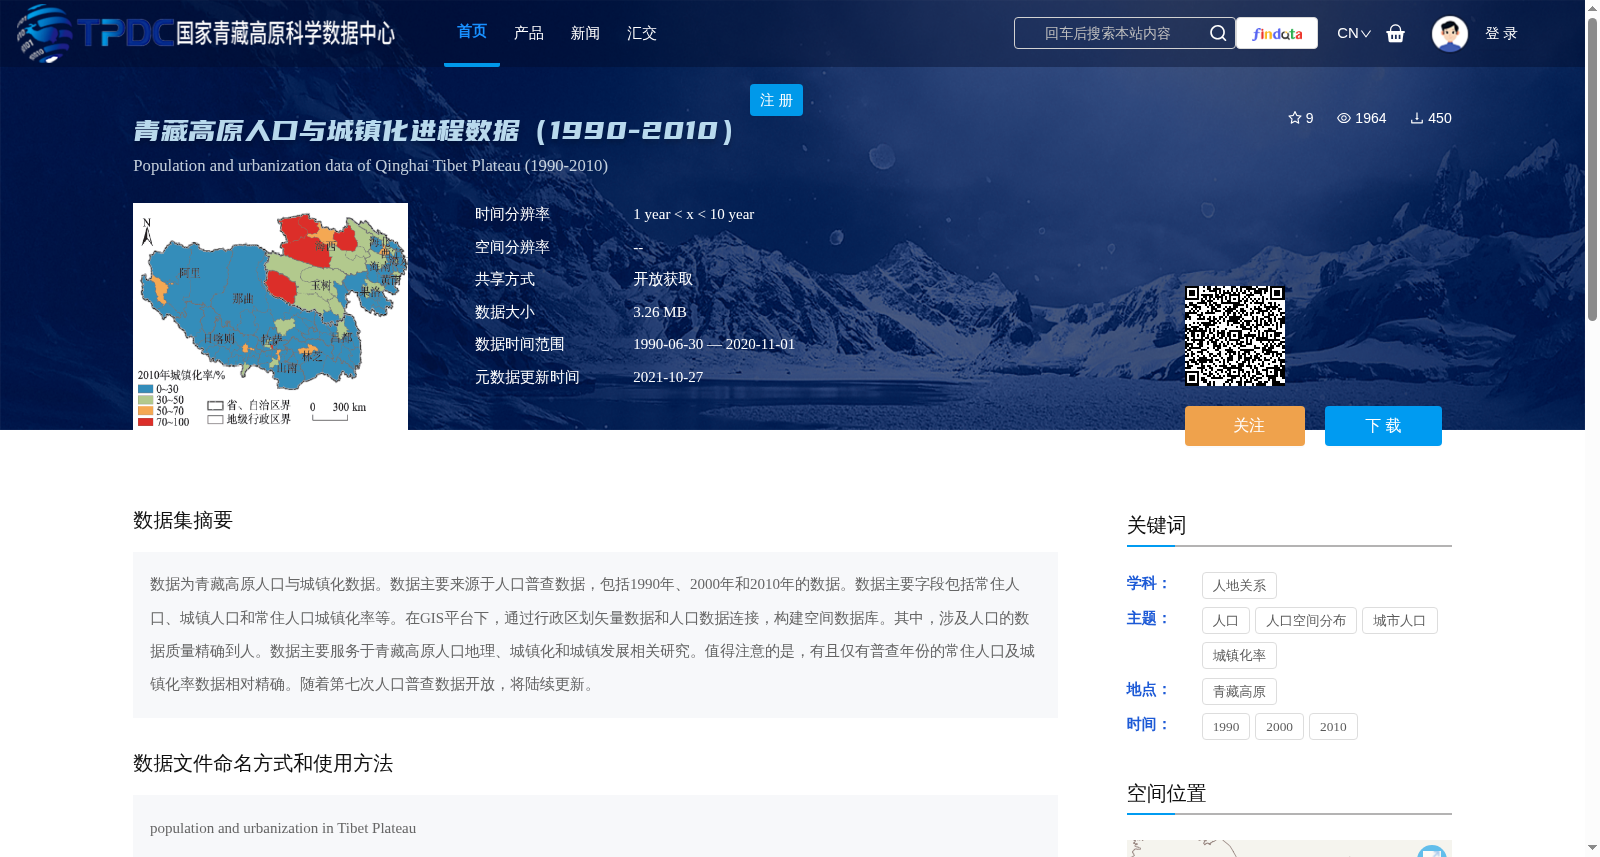The width and height of the screenshot is (1600, 857).
Task: Open the CN language dropdown
Action: coord(1353,33)
